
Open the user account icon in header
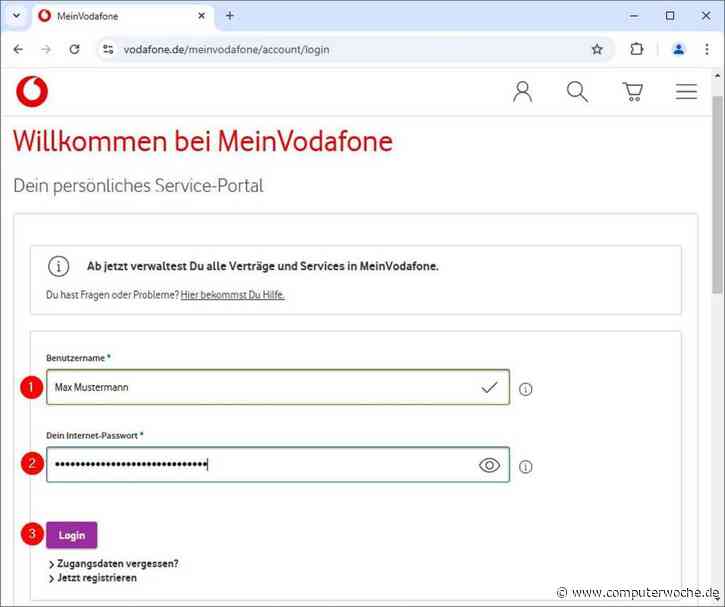click(x=522, y=92)
